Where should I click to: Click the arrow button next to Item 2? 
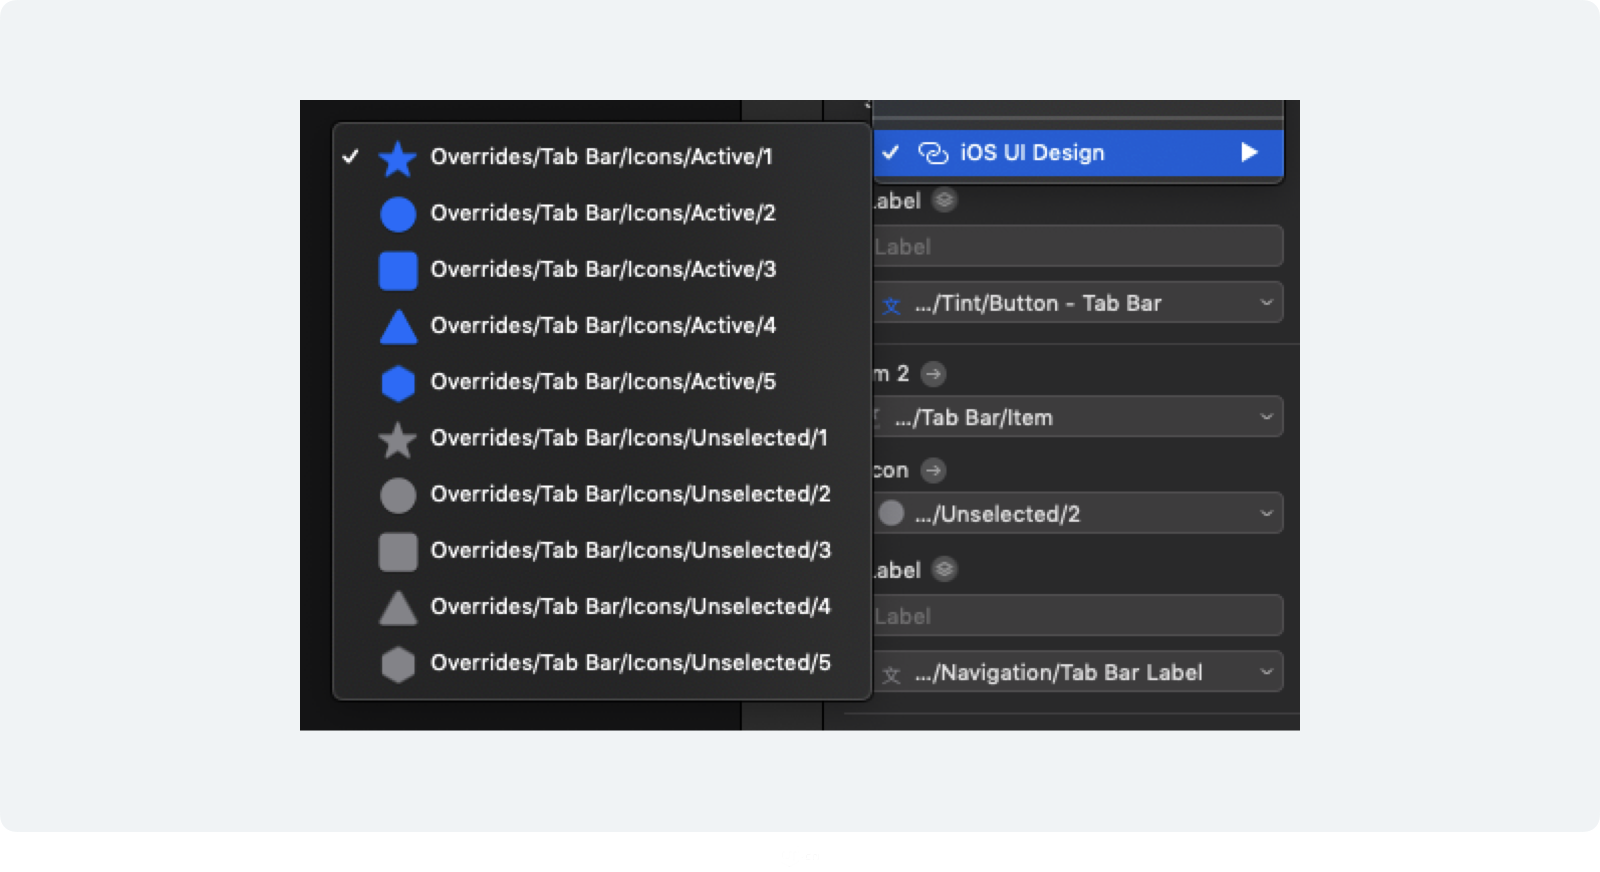pyautogui.click(x=933, y=374)
